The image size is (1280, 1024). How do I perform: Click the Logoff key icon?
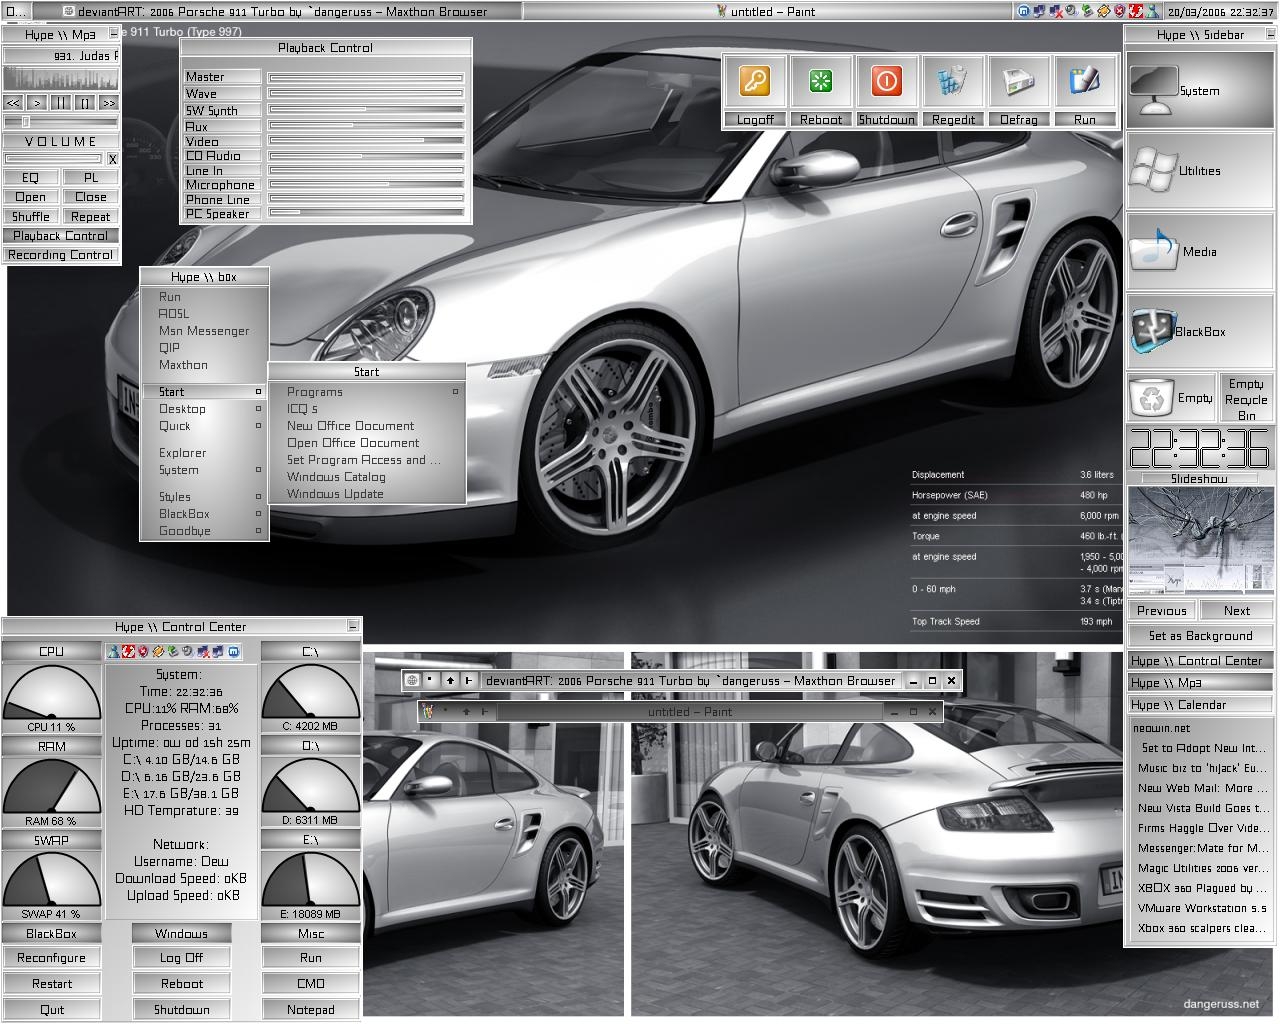coord(755,82)
